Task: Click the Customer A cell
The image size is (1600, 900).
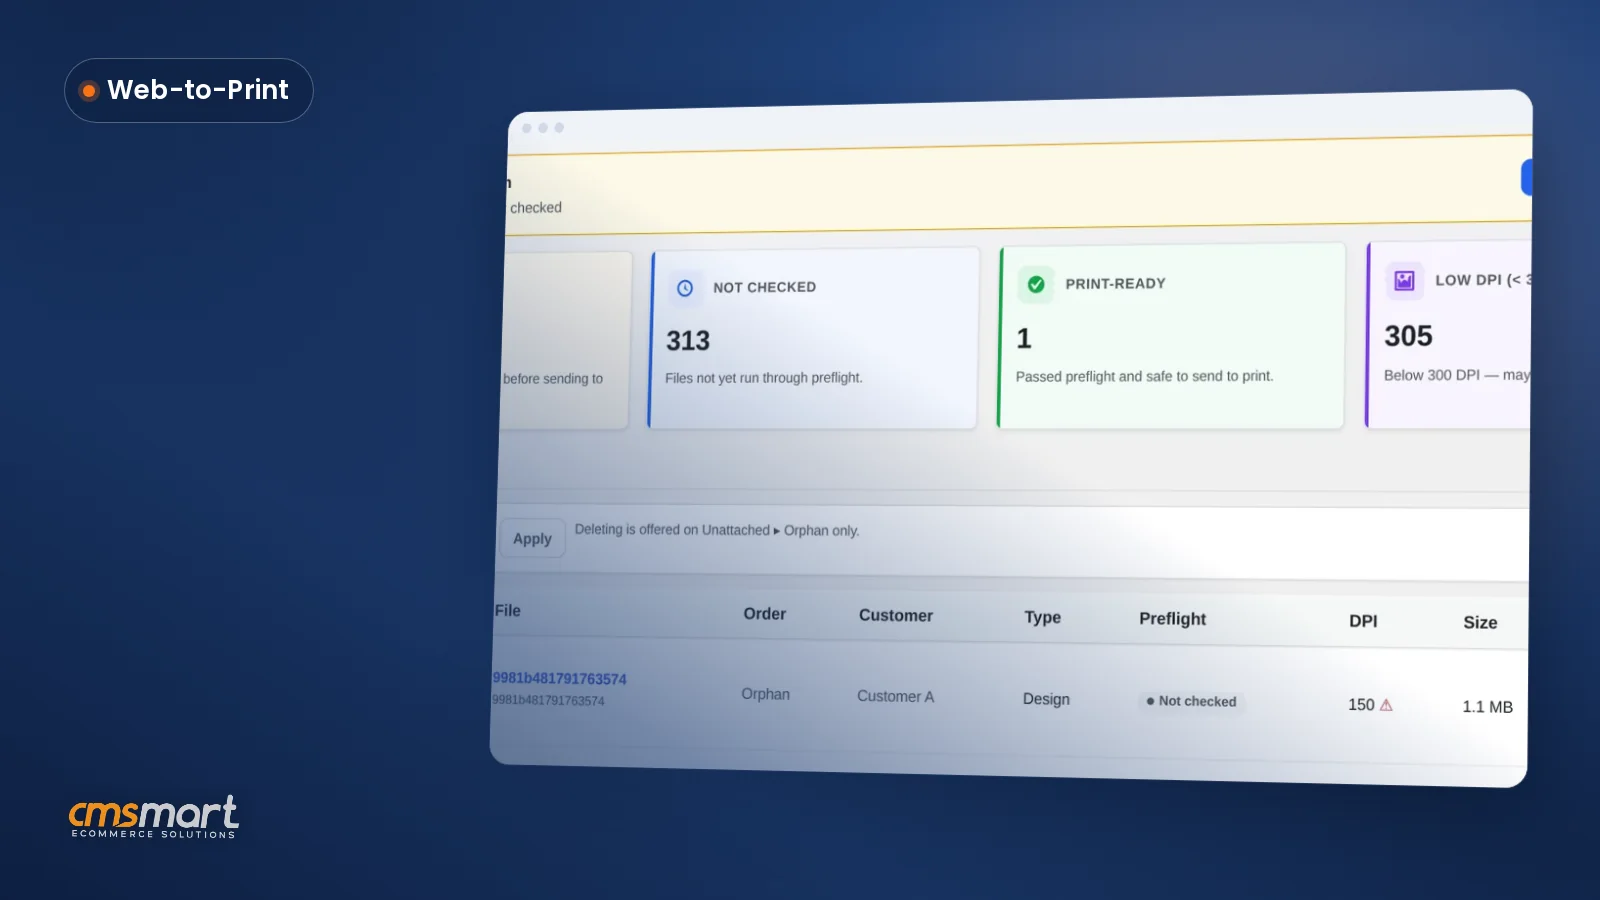Action: (895, 696)
